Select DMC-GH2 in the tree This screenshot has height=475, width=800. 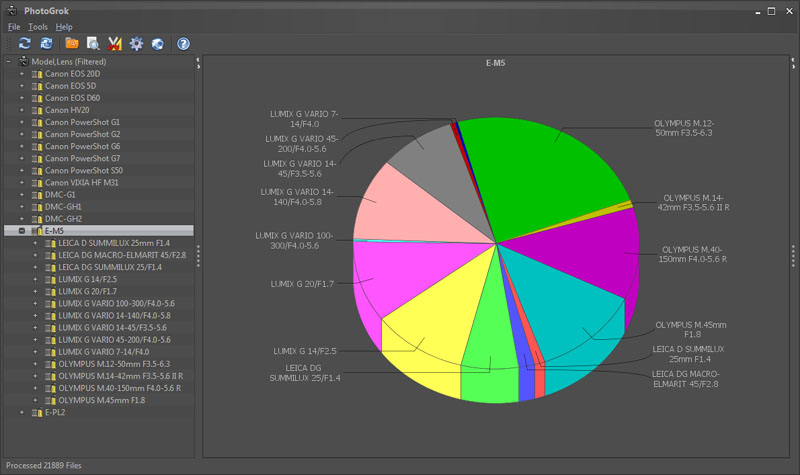63,219
